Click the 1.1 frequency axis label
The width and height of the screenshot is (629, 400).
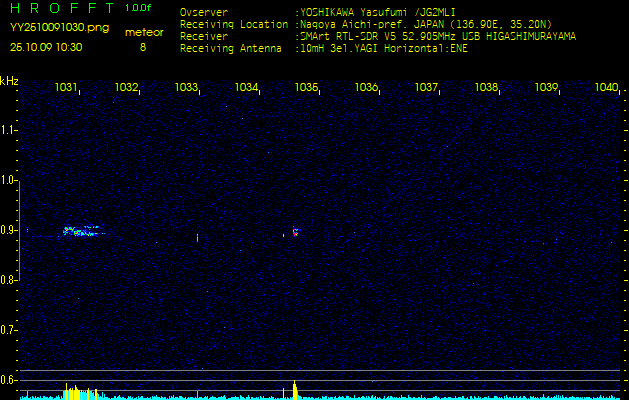10,130
